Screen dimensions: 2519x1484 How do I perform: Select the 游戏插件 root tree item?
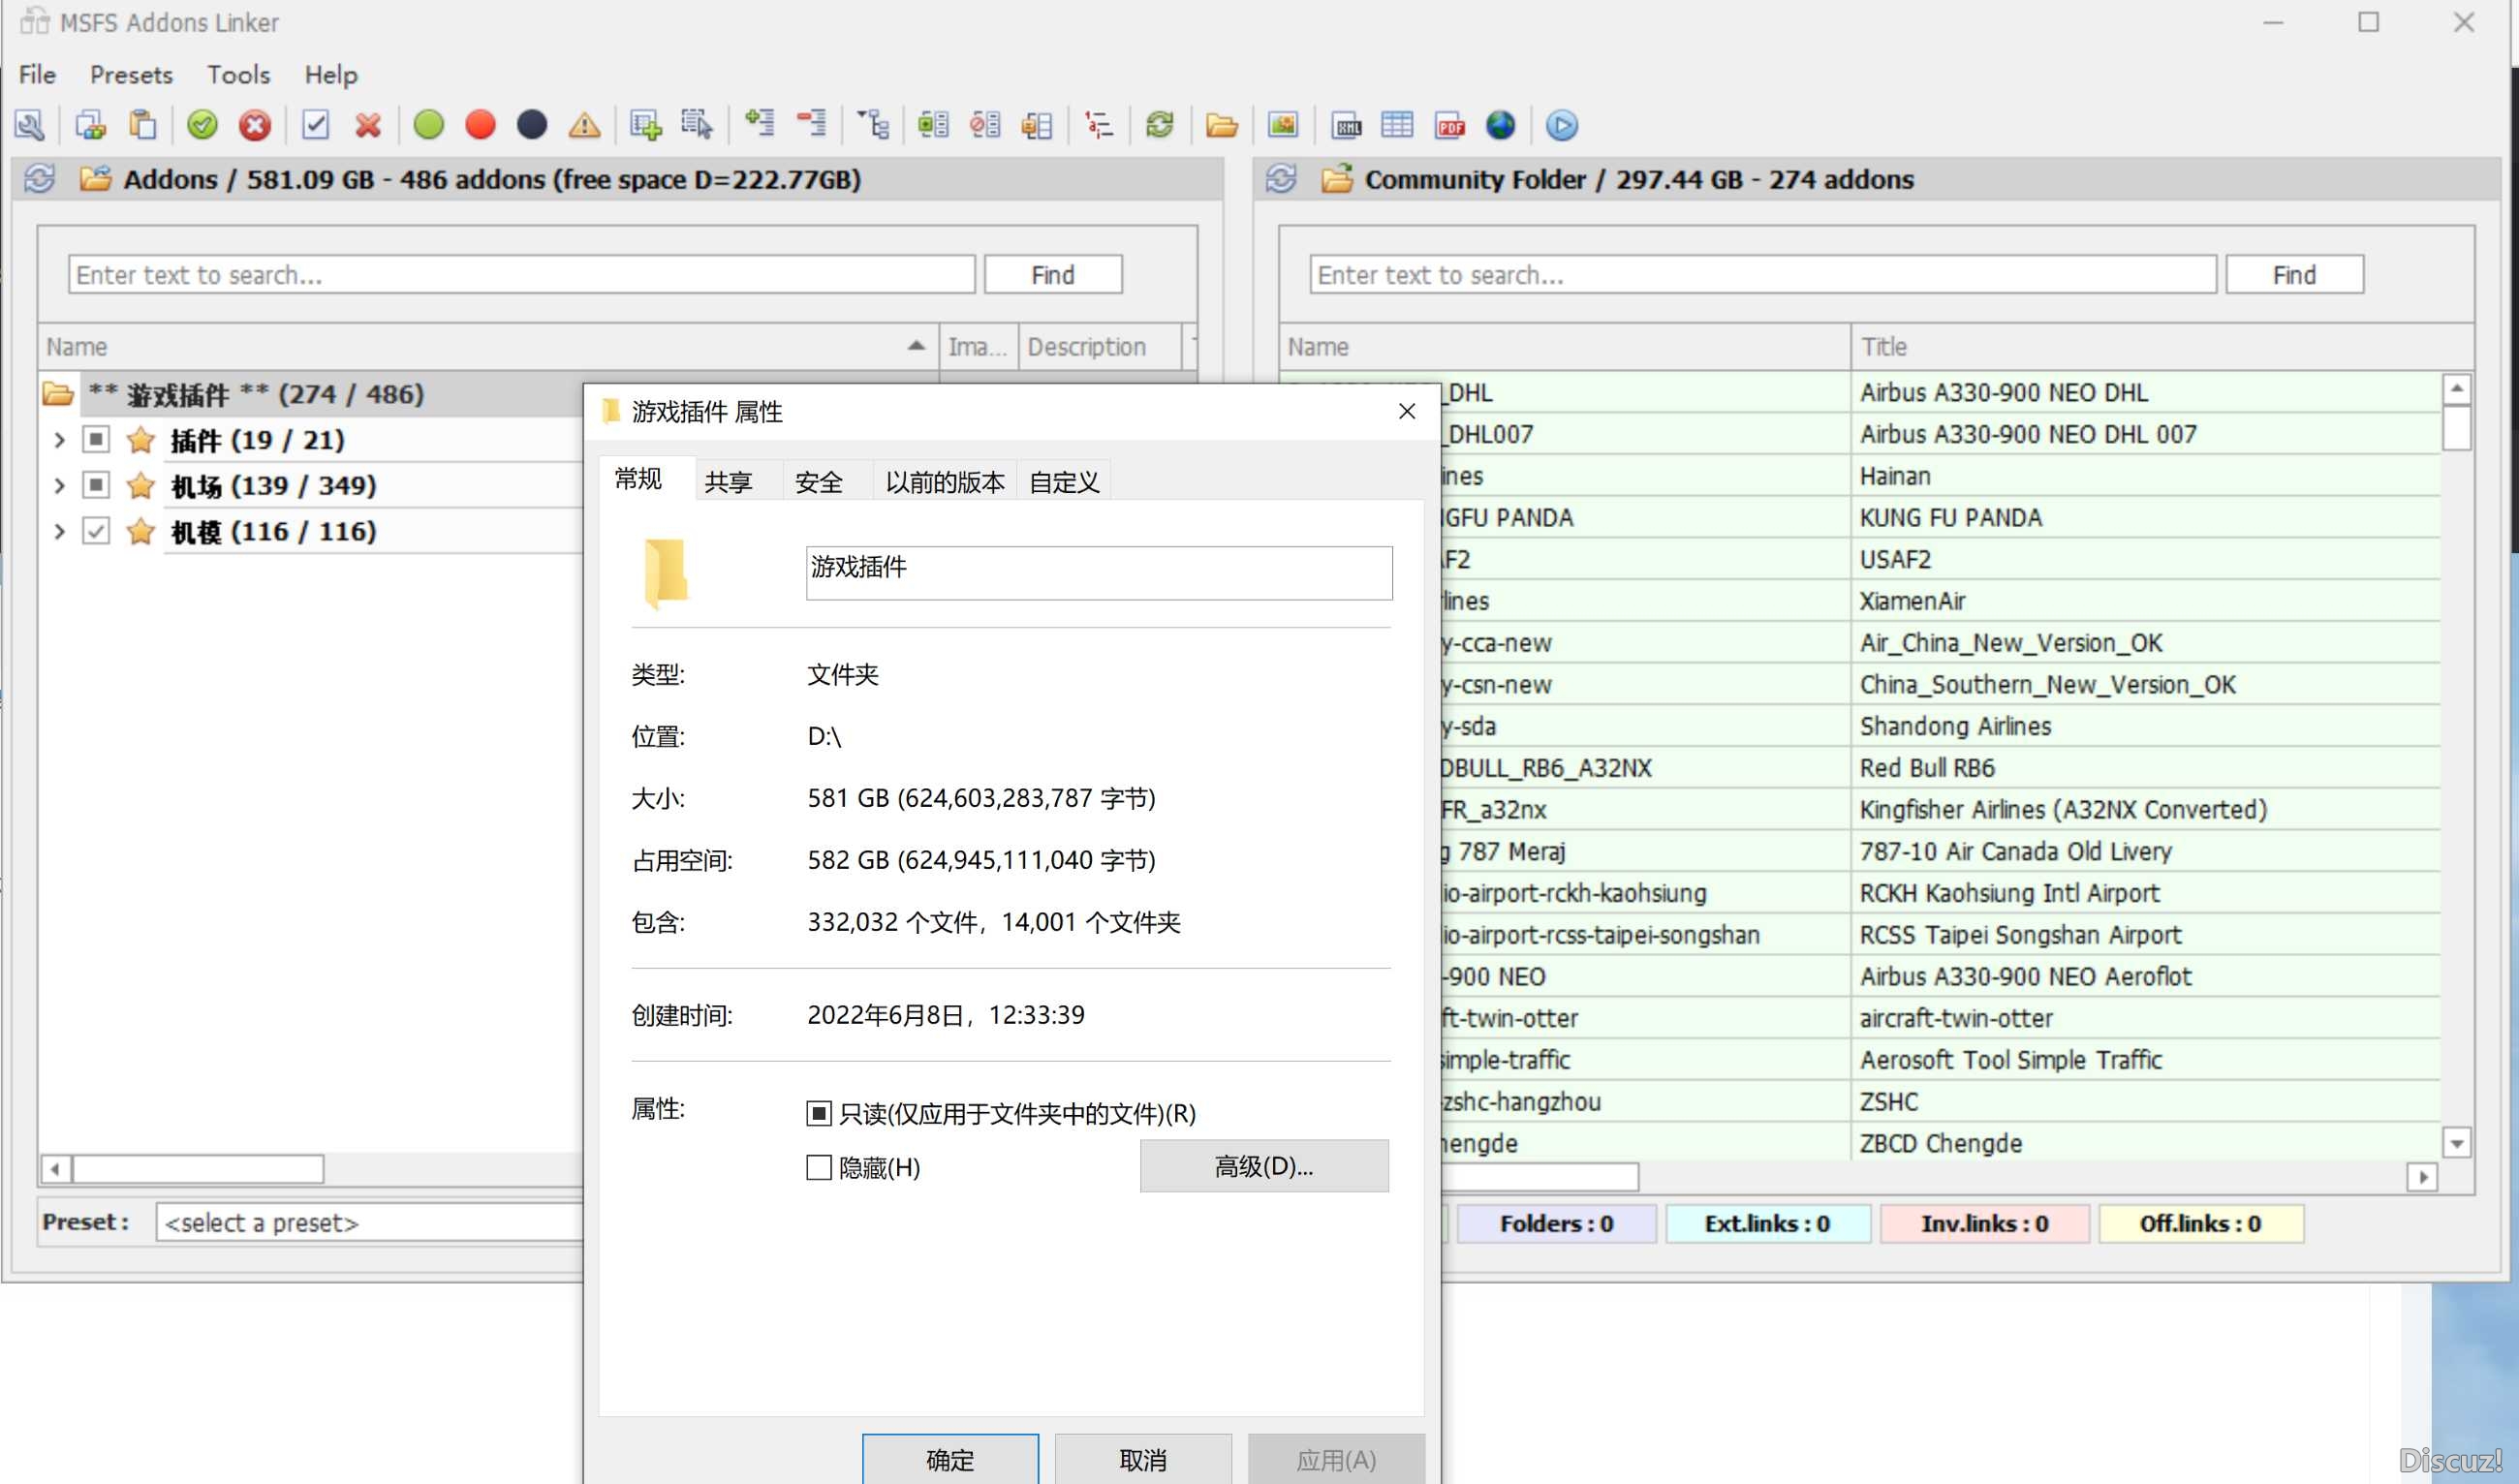(x=256, y=394)
